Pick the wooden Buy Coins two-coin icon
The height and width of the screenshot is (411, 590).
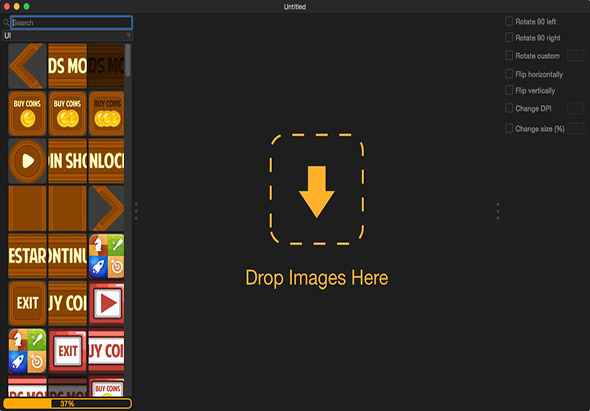coord(67,113)
